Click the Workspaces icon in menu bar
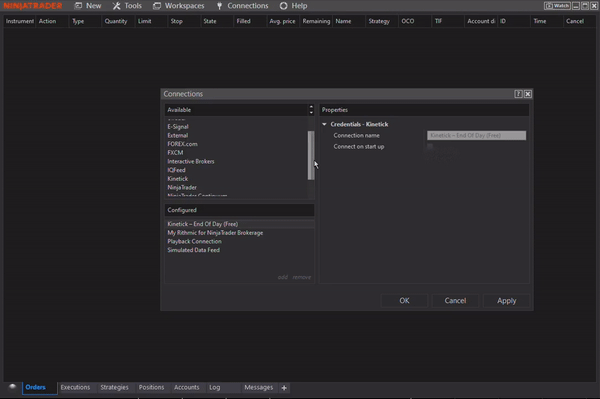The image size is (600, 399). tap(157, 6)
